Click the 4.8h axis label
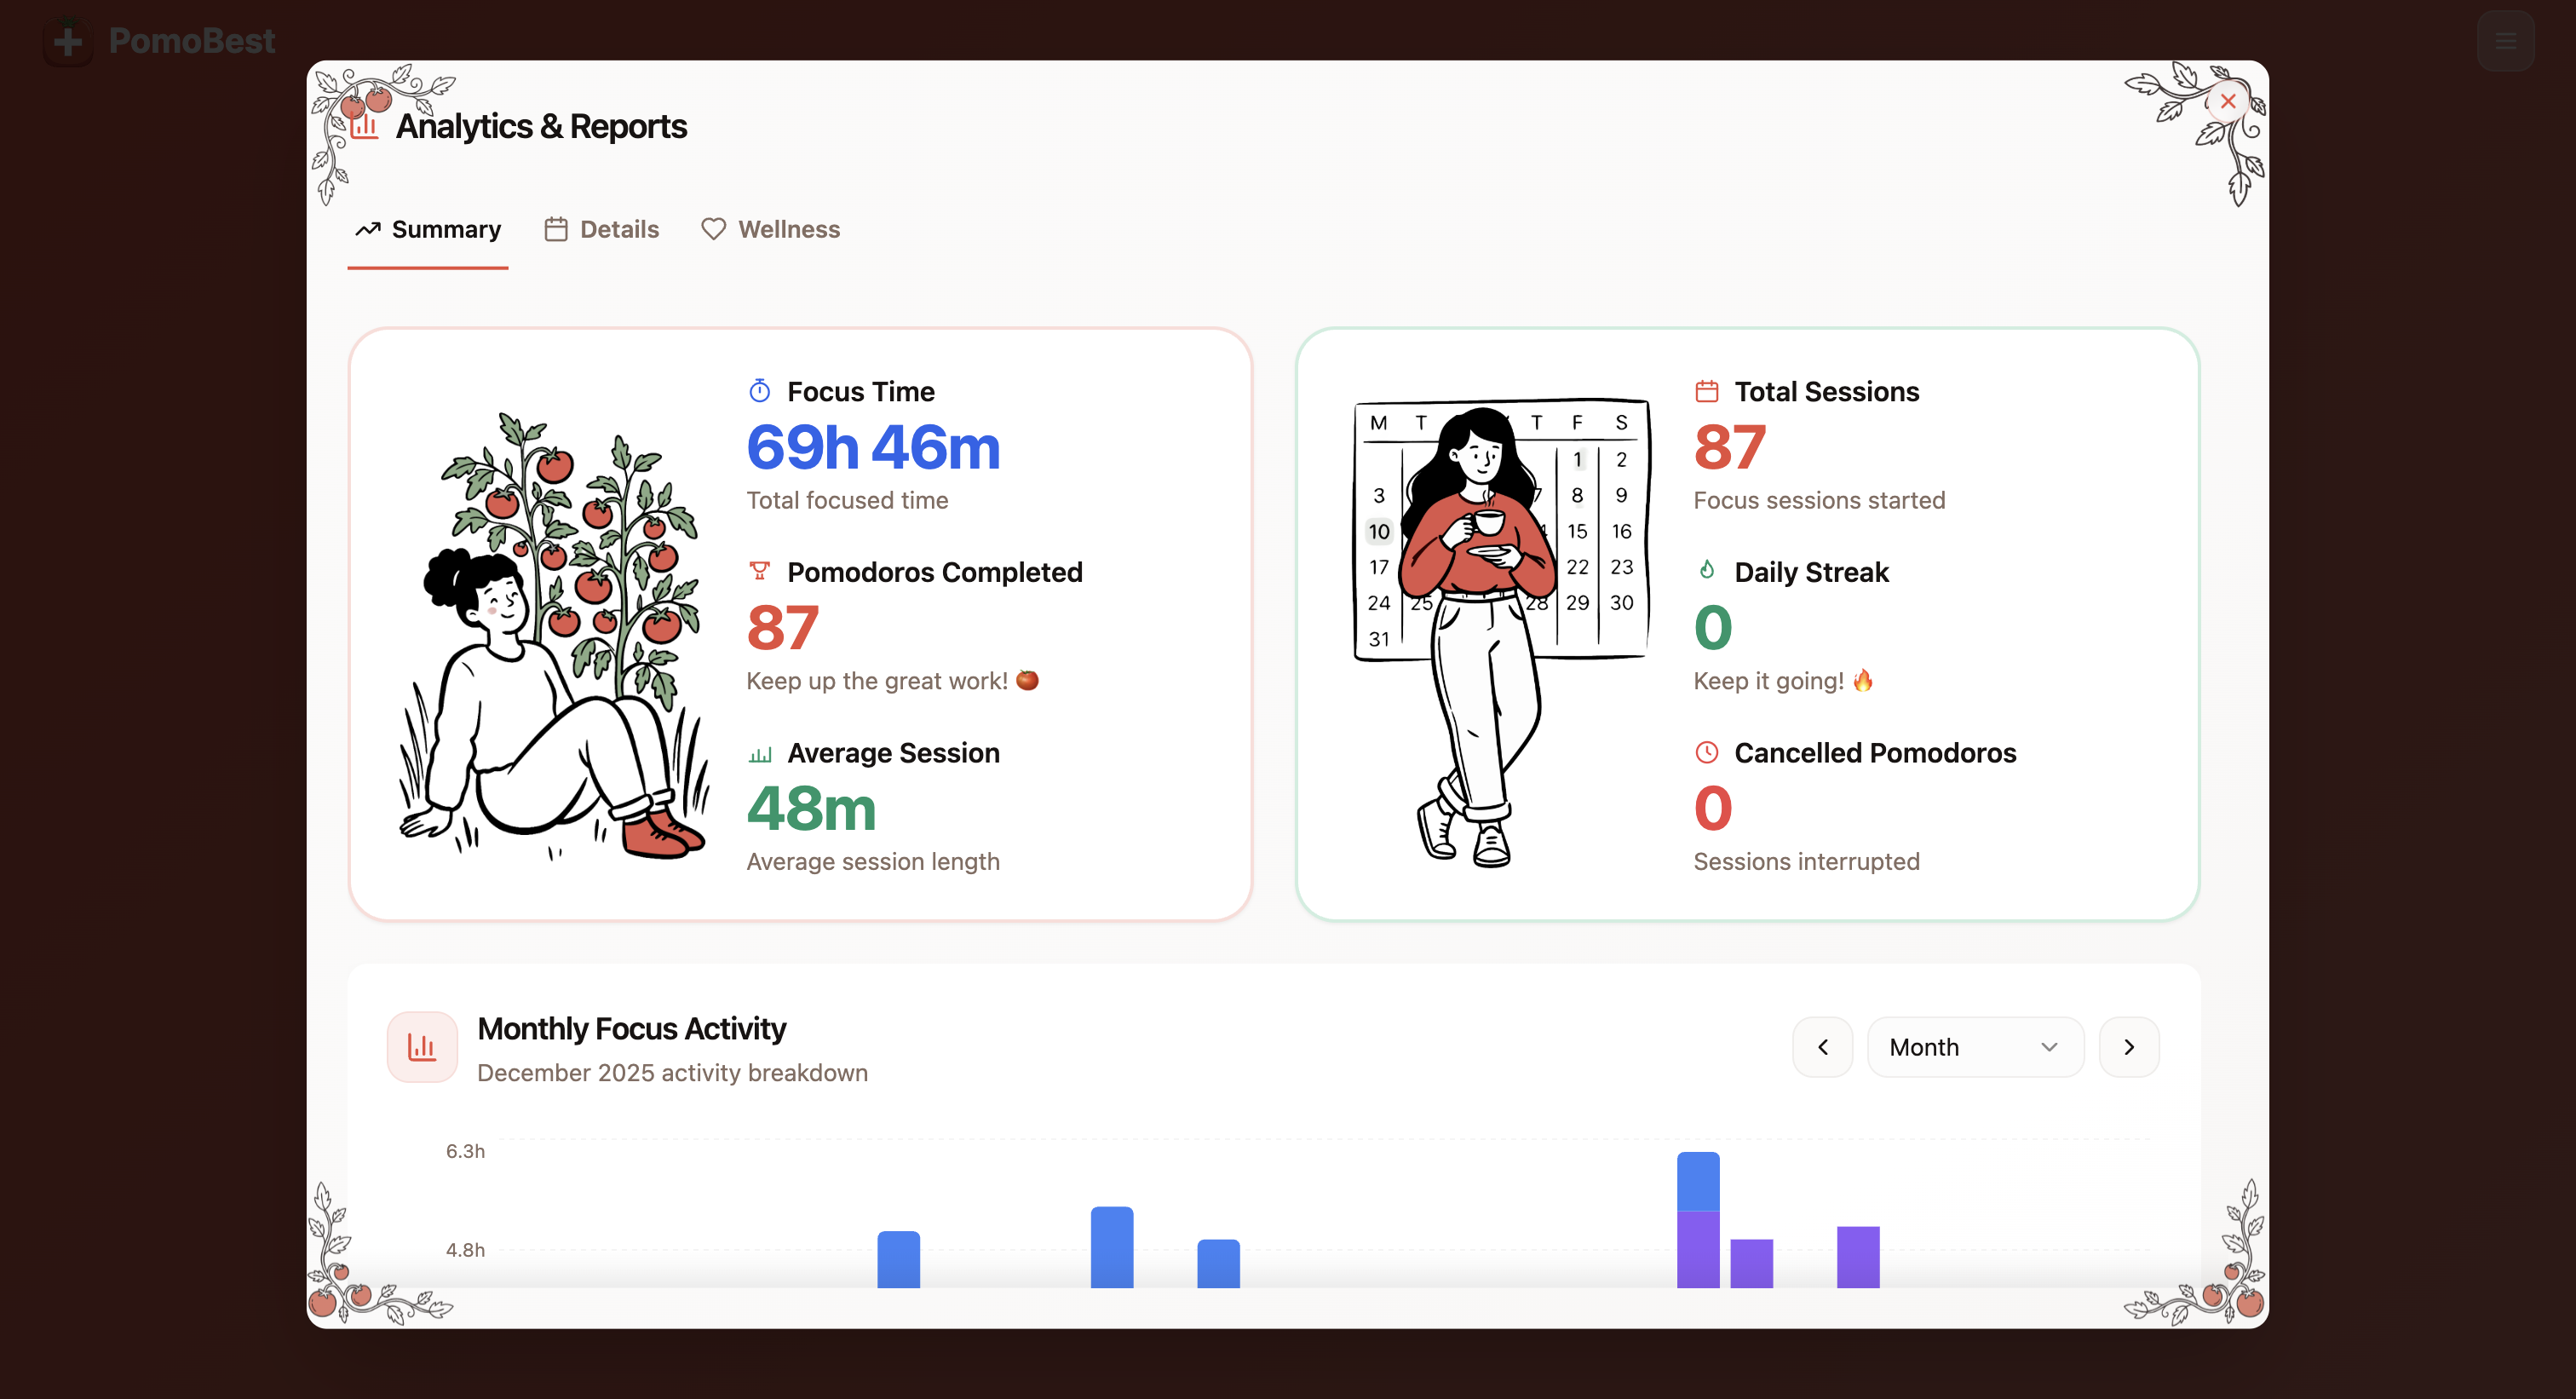2576x1399 pixels. point(465,1250)
